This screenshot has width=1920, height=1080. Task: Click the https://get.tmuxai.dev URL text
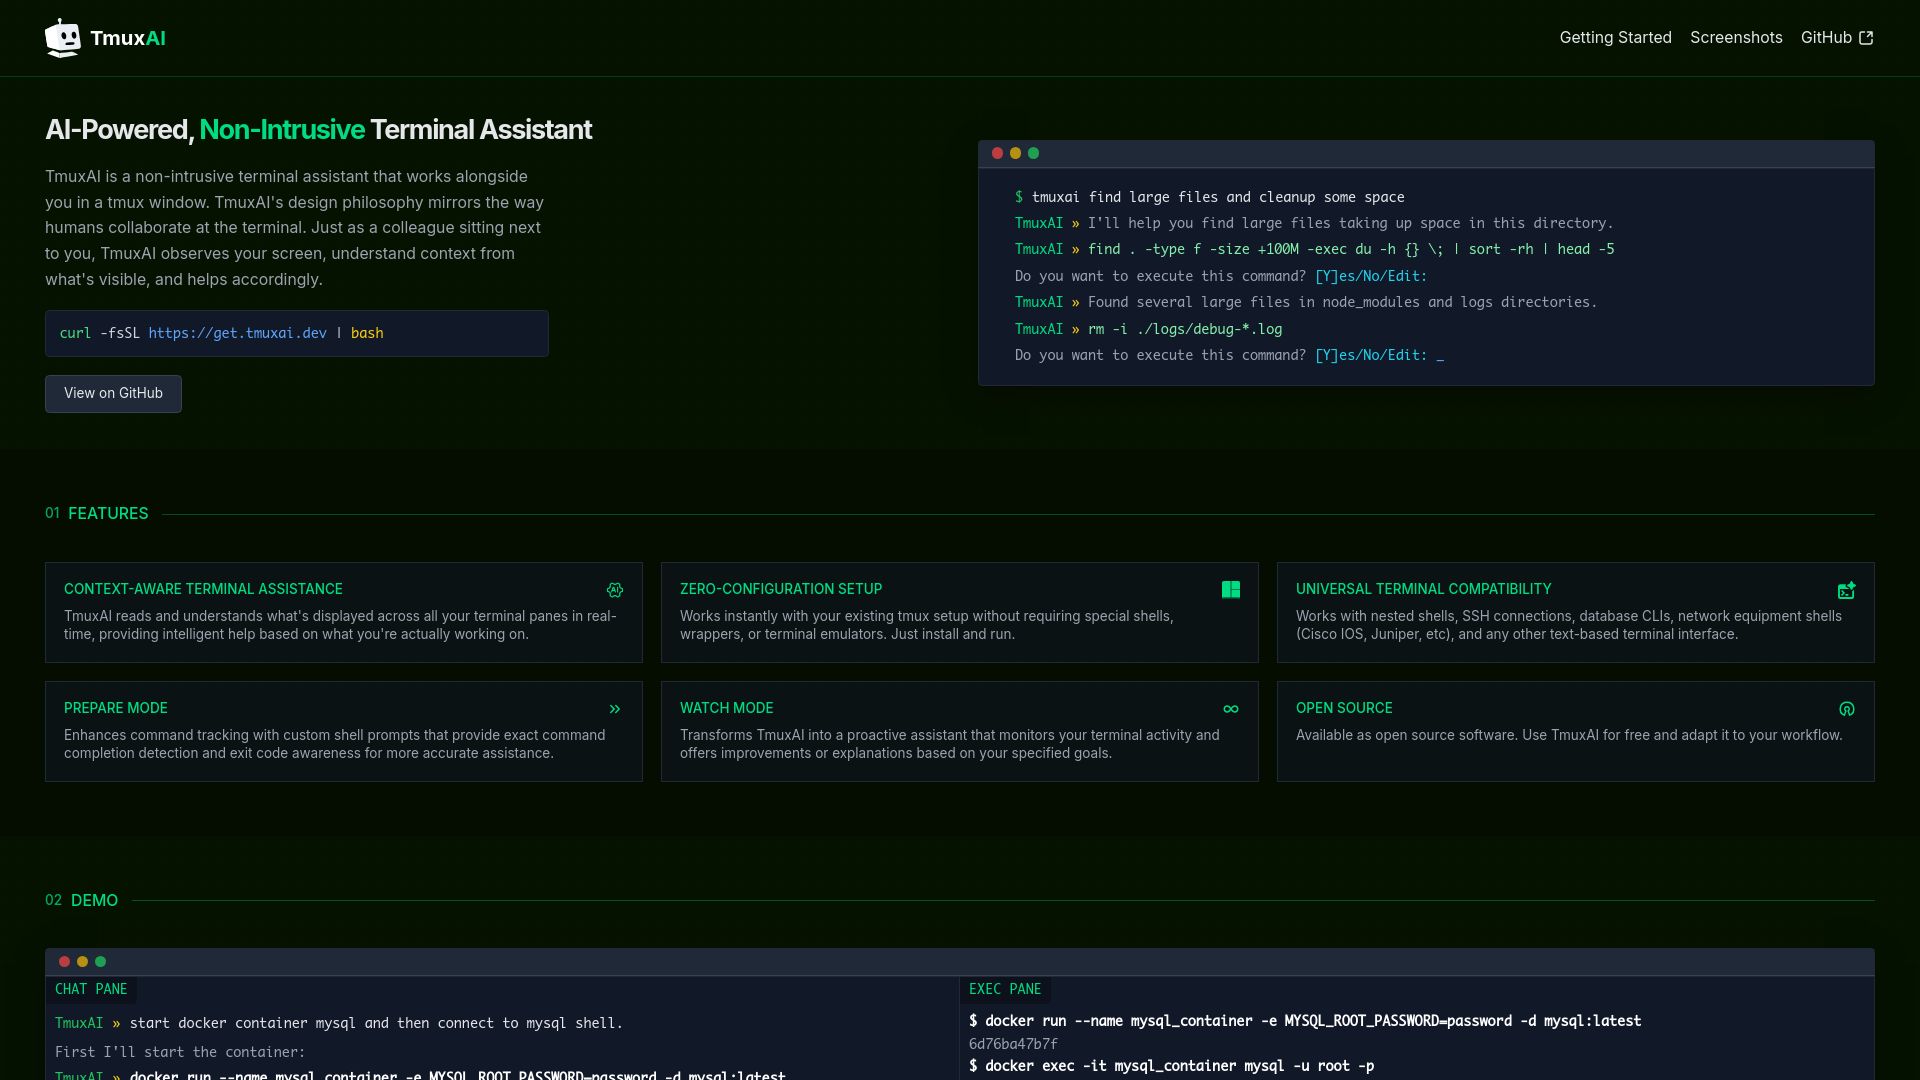point(237,333)
